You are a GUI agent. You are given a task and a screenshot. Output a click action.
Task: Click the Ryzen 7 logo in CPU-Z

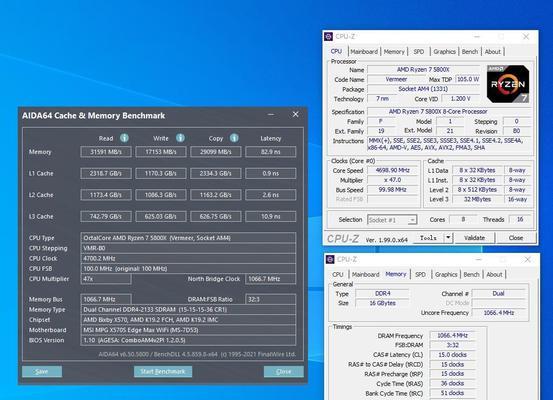(508, 84)
